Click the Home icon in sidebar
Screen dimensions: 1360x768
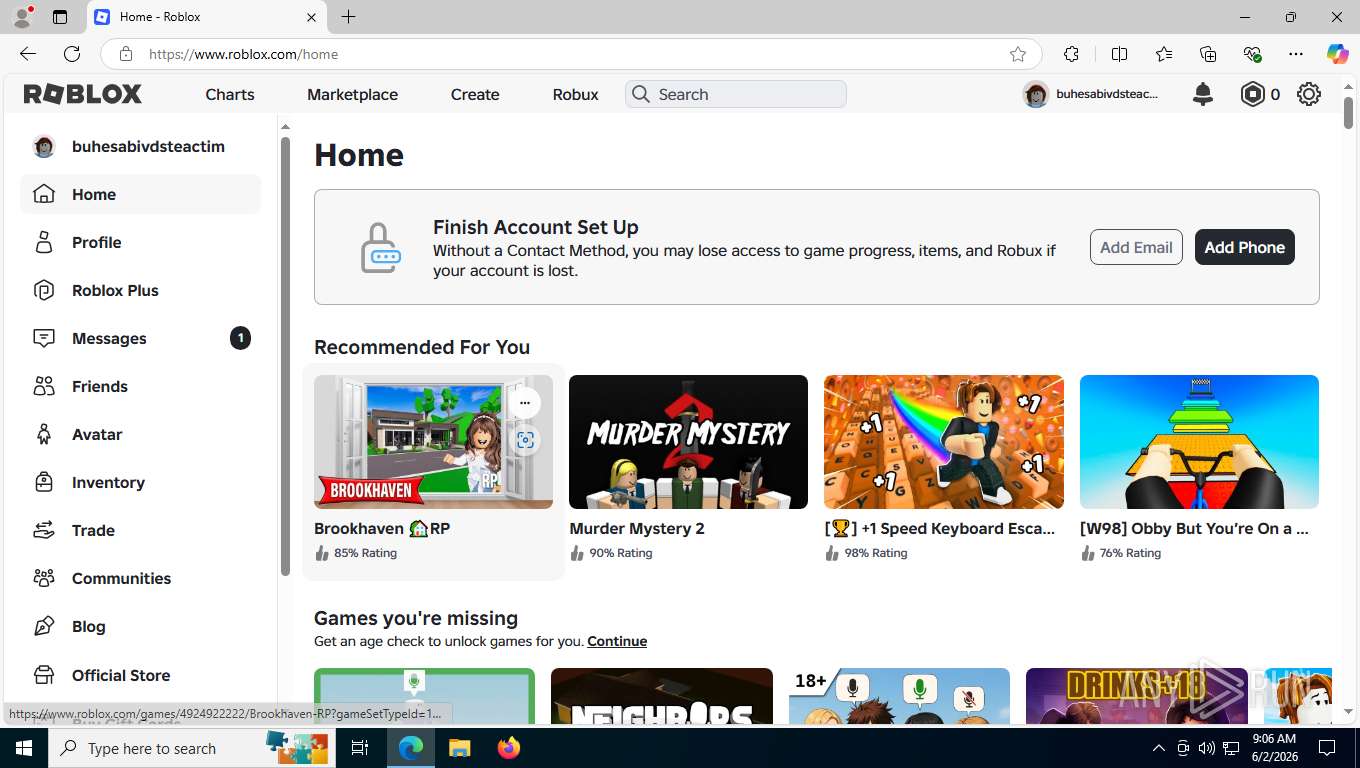(44, 194)
